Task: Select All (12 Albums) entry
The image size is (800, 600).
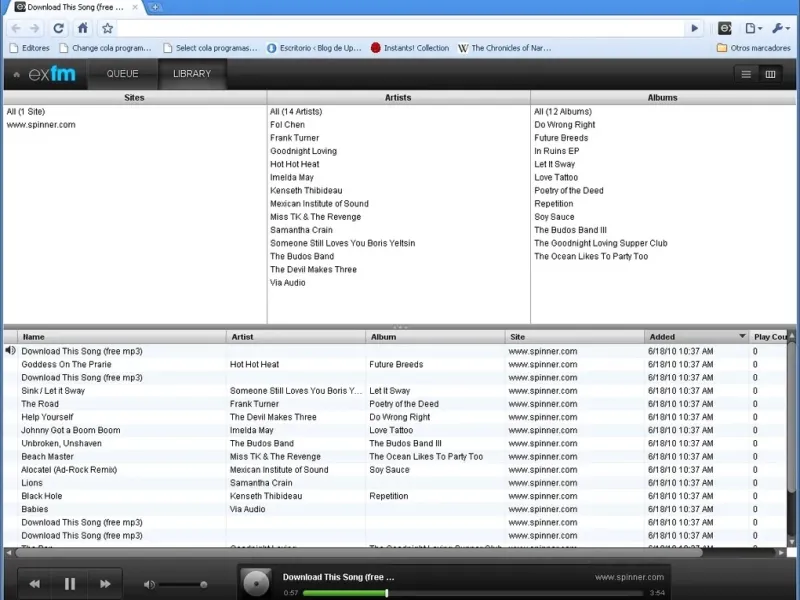Action: tap(563, 111)
